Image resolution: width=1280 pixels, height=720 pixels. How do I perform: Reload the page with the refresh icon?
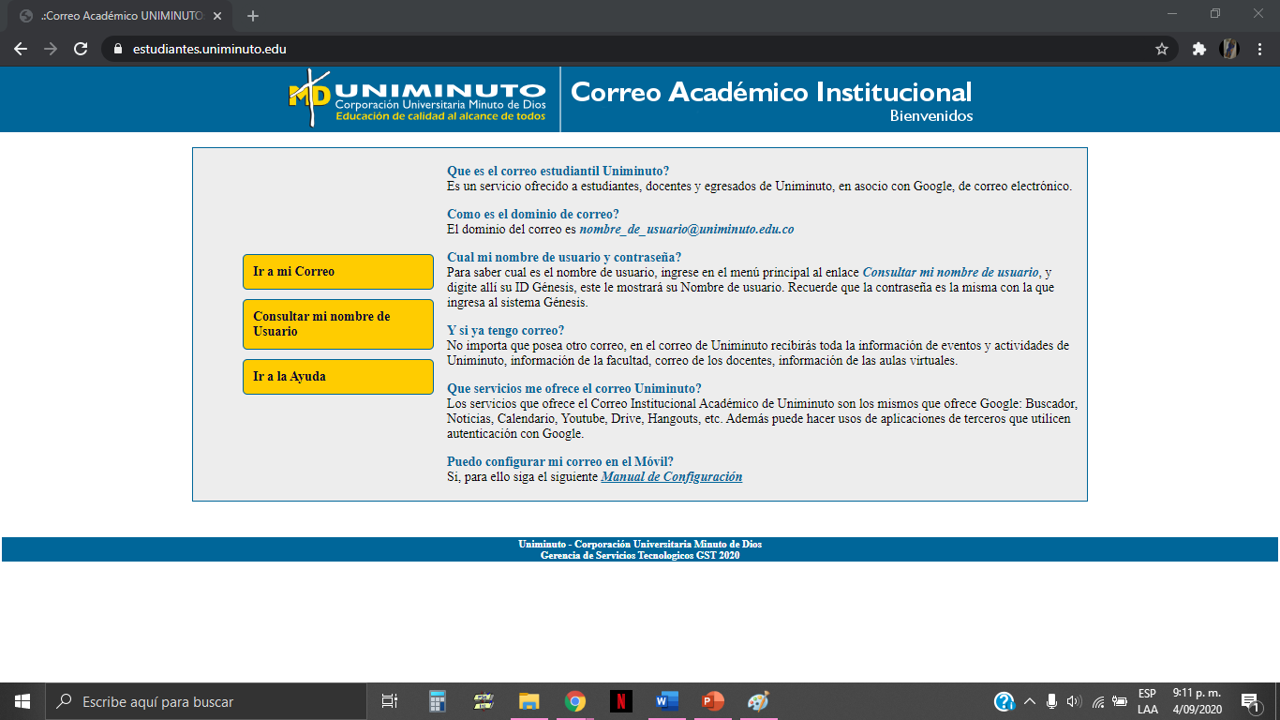tap(81, 49)
